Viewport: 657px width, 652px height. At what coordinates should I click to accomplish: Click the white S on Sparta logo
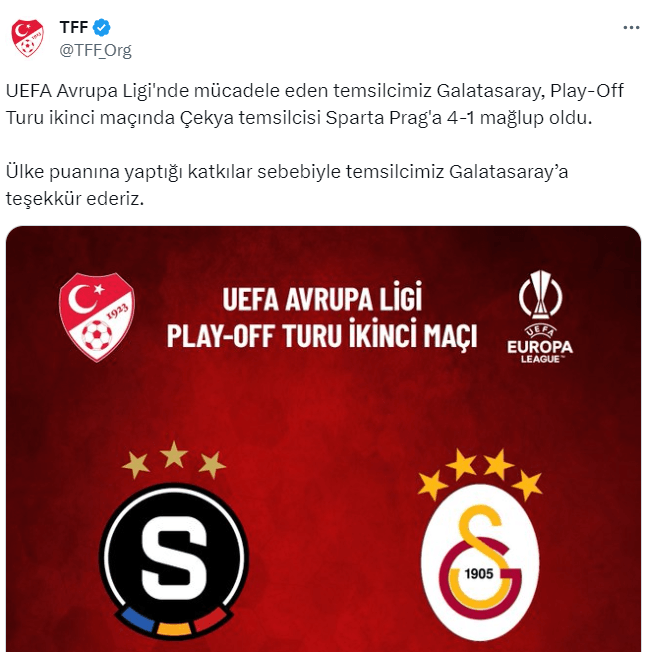[x=174, y=551]
